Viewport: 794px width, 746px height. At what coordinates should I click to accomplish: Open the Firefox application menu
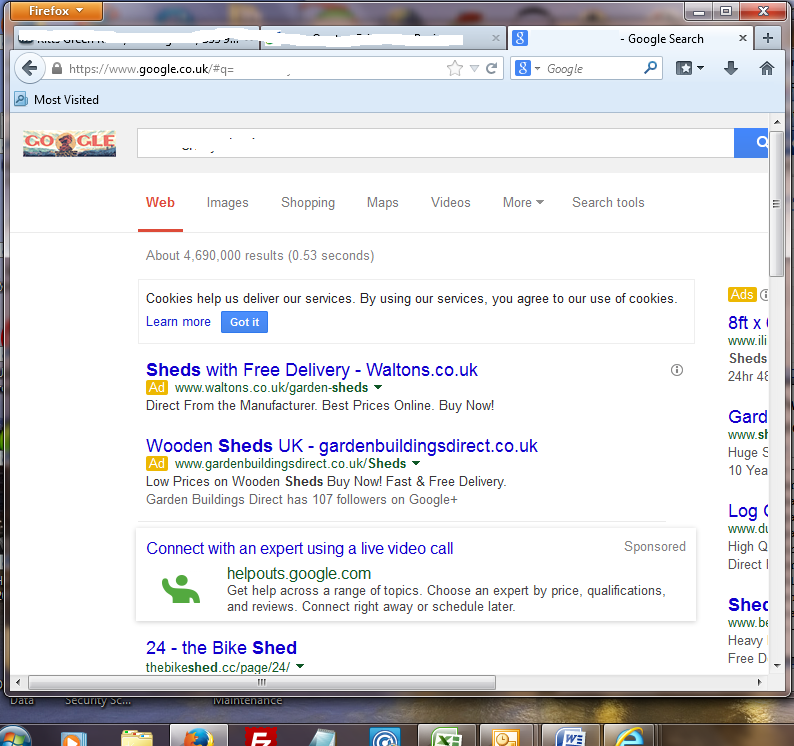pyautogui.click(x=56, y=11)
